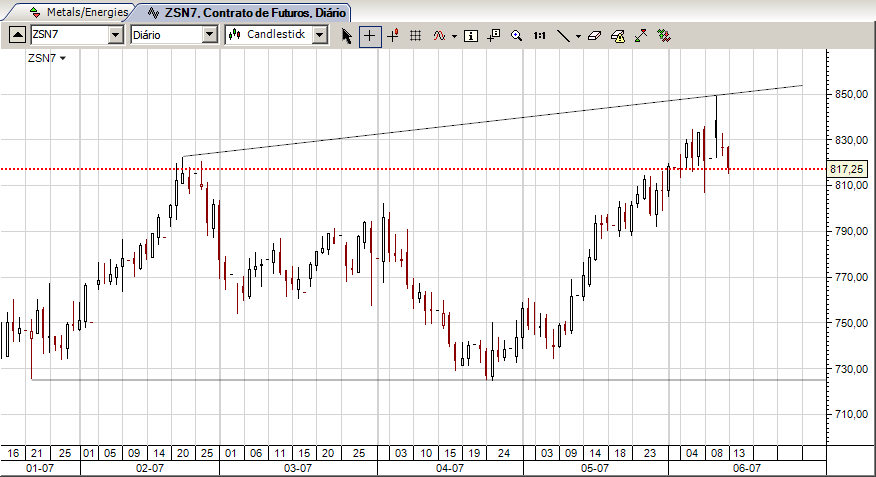Viewport: 876px width, 477px height.
Task: Click the 750,00 price axis label
Action: tap(851, 323)
